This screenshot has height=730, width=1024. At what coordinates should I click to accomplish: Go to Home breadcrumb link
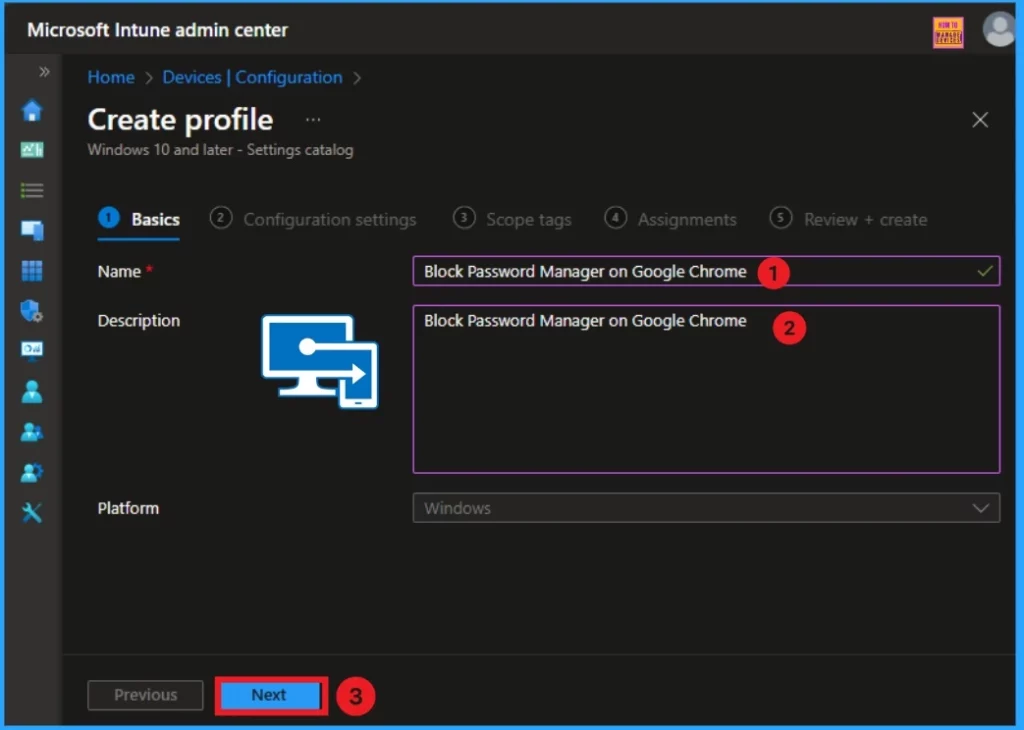click(111, 77)
